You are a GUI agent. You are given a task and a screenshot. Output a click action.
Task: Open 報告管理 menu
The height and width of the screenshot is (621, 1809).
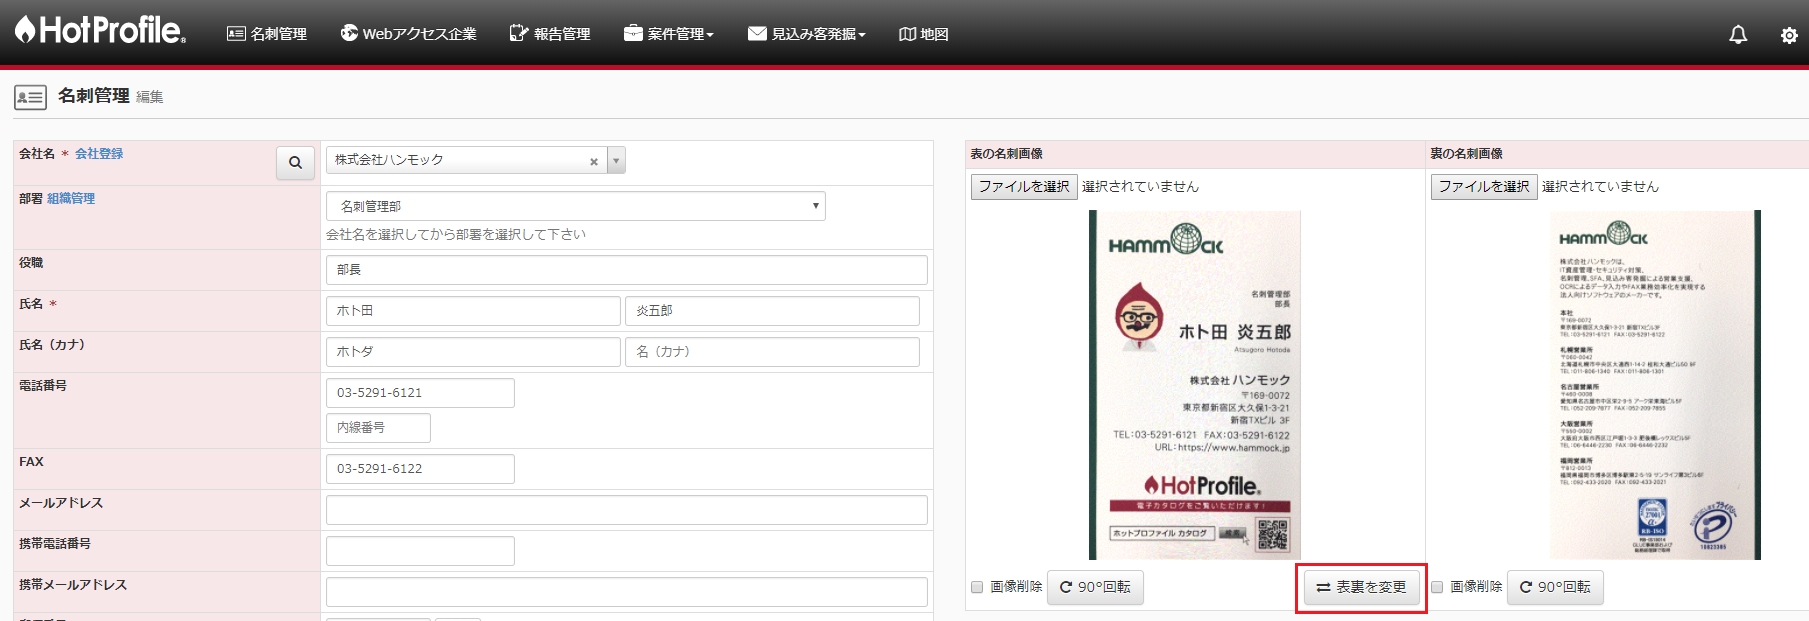(550, 34)
